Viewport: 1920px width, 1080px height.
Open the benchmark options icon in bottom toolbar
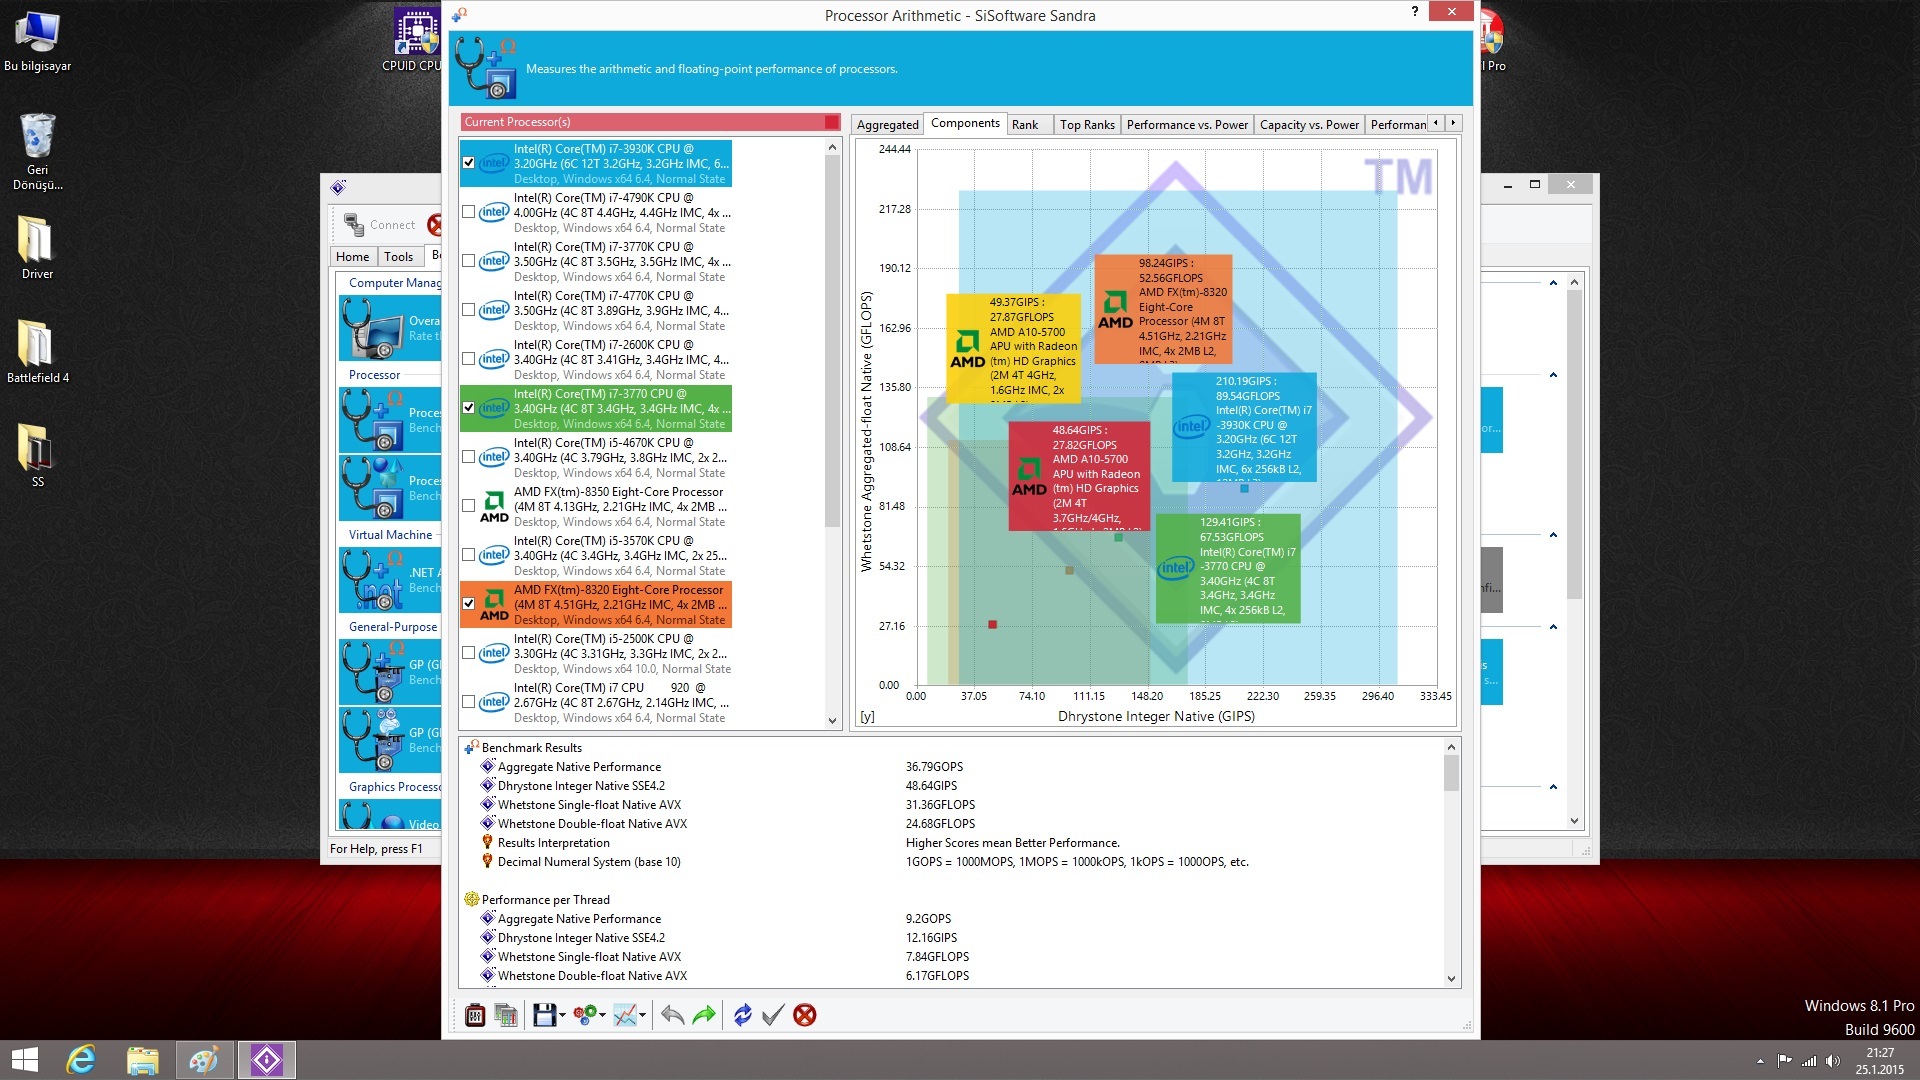pos(475,1015)
